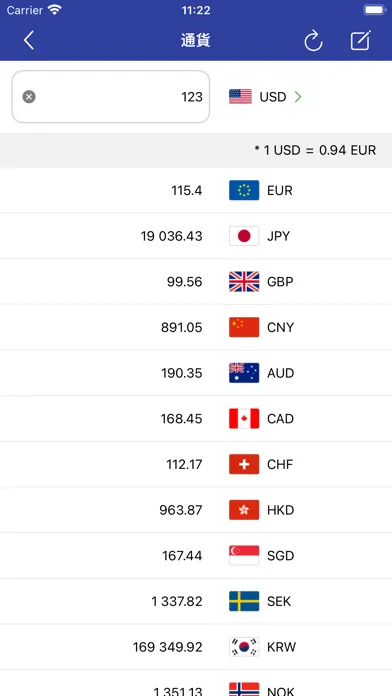The image size is (392, 696).
Task: Select the CNY currency row
Action: 196,327
